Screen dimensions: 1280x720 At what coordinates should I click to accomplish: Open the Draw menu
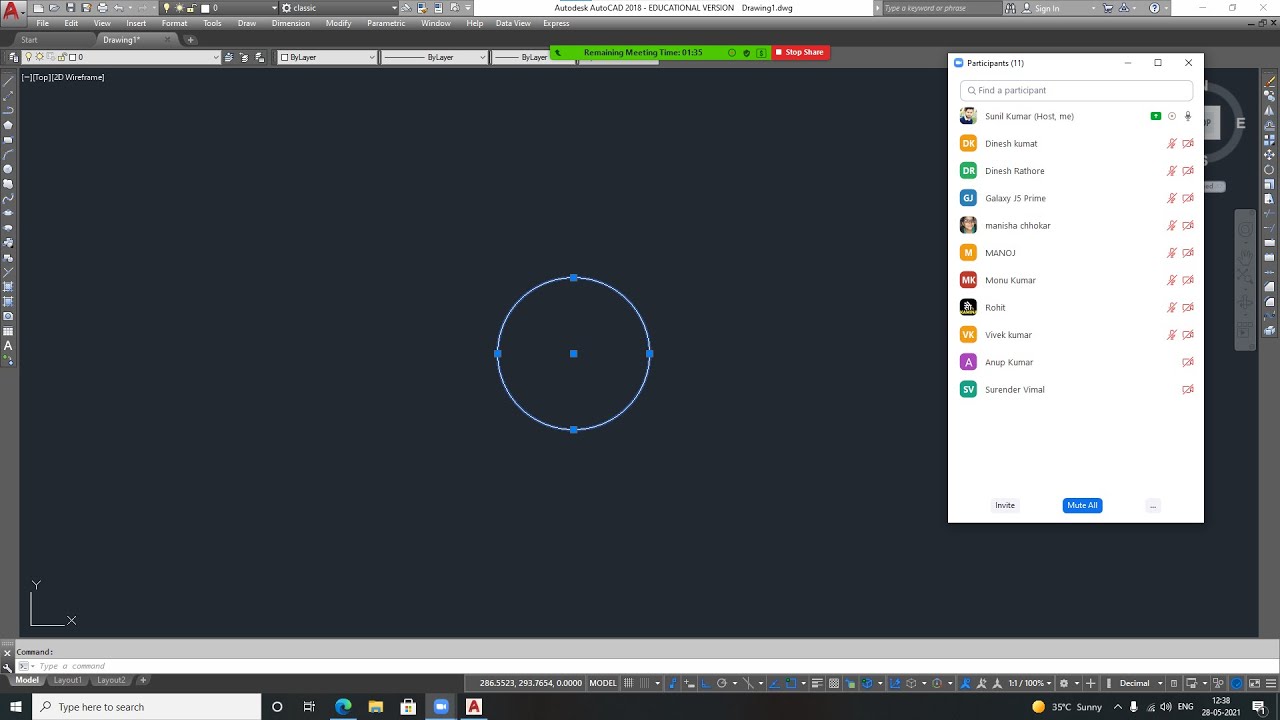(247, 23)
